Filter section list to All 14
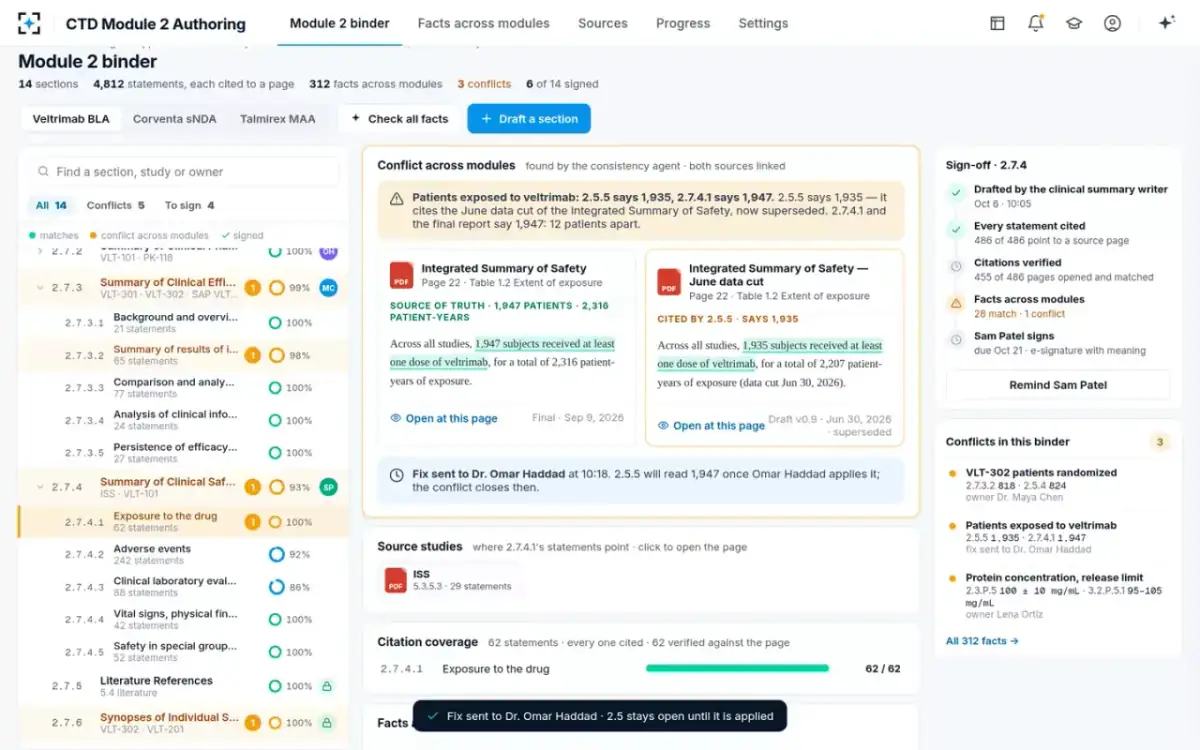The width and height of the screenshot is (1200, 750). point(51,205)
